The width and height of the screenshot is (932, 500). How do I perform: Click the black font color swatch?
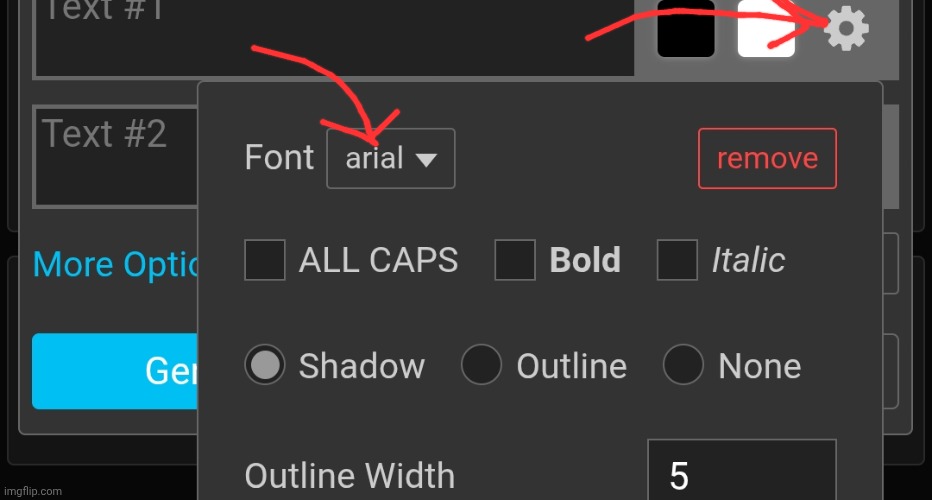coord(686,28)
